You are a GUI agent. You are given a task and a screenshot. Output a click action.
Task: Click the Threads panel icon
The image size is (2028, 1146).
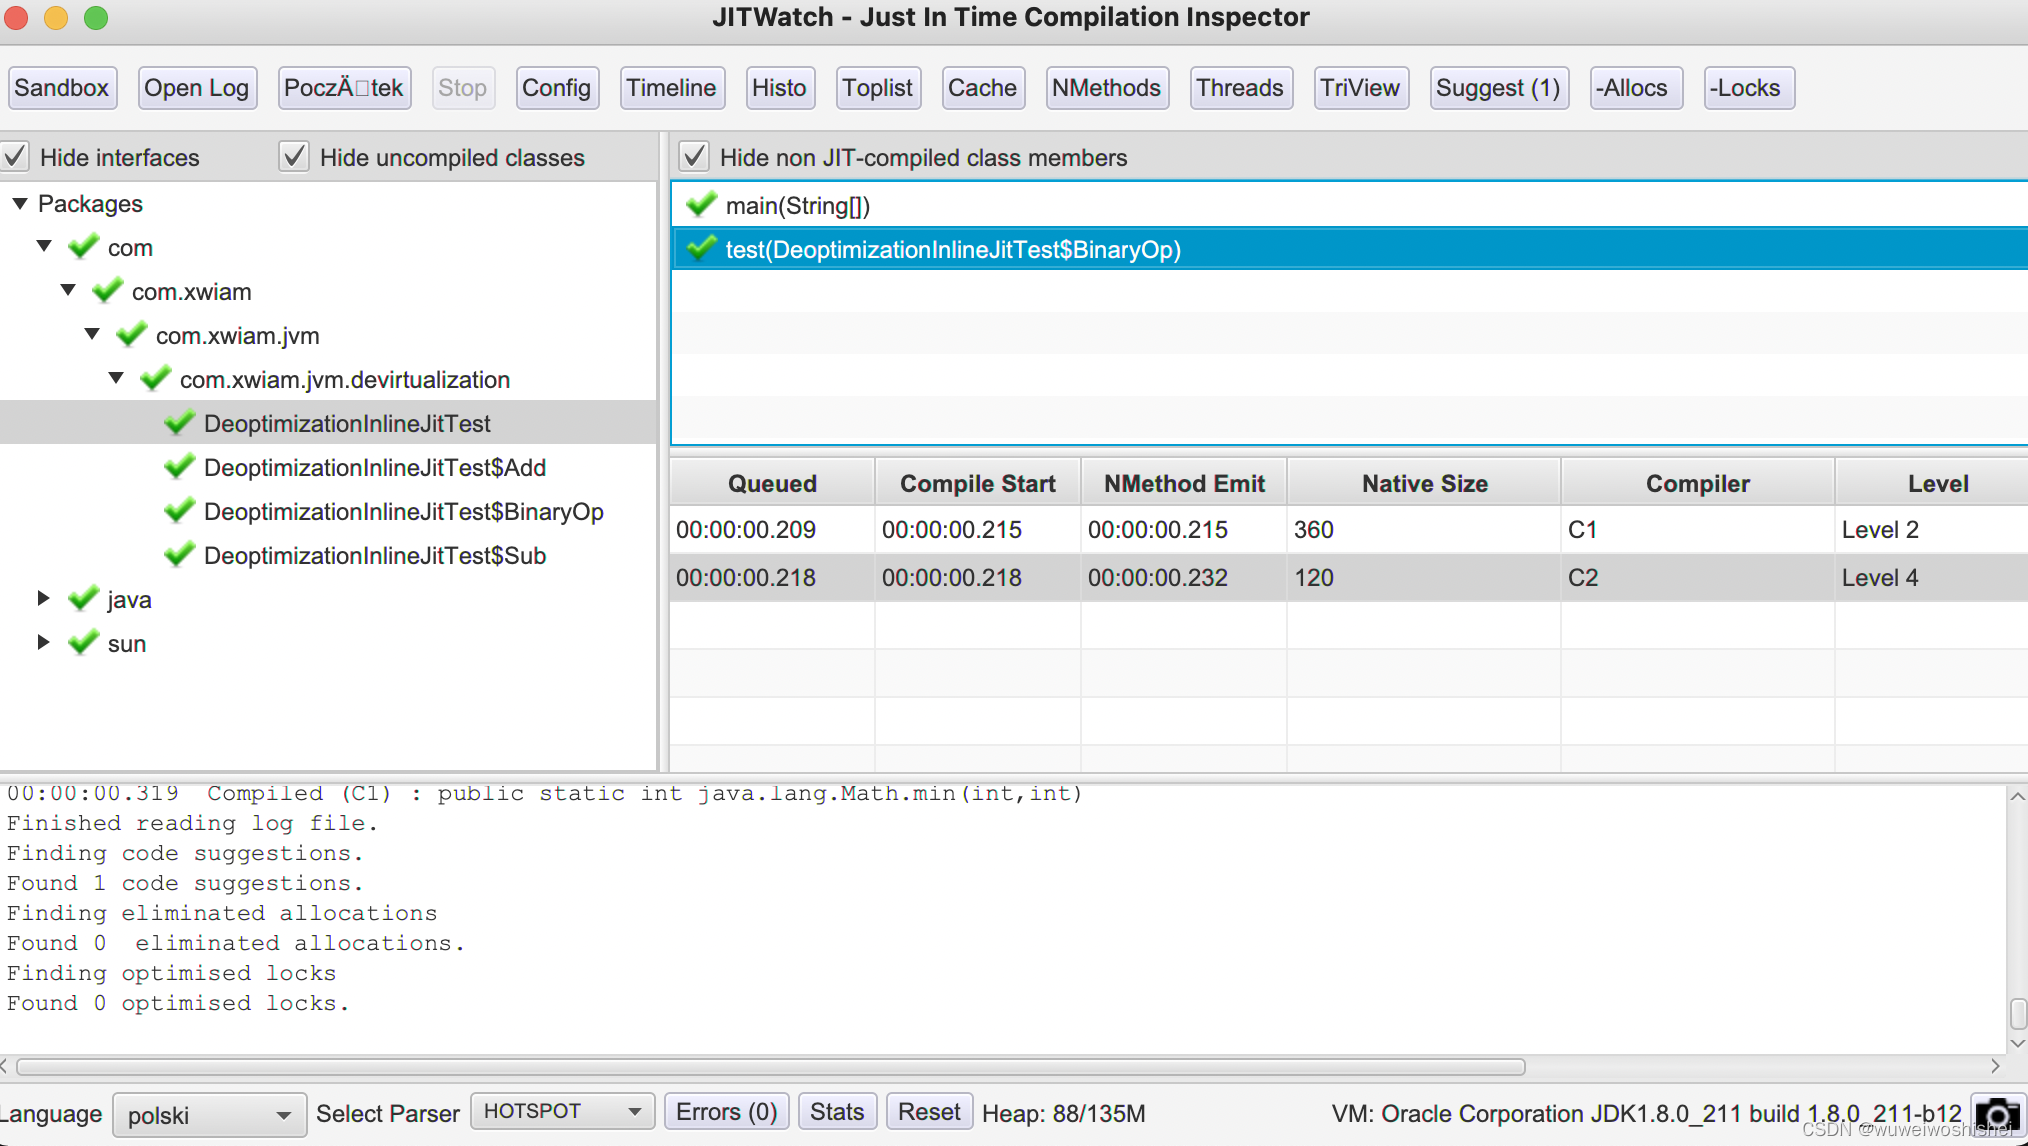point(1238,86)
